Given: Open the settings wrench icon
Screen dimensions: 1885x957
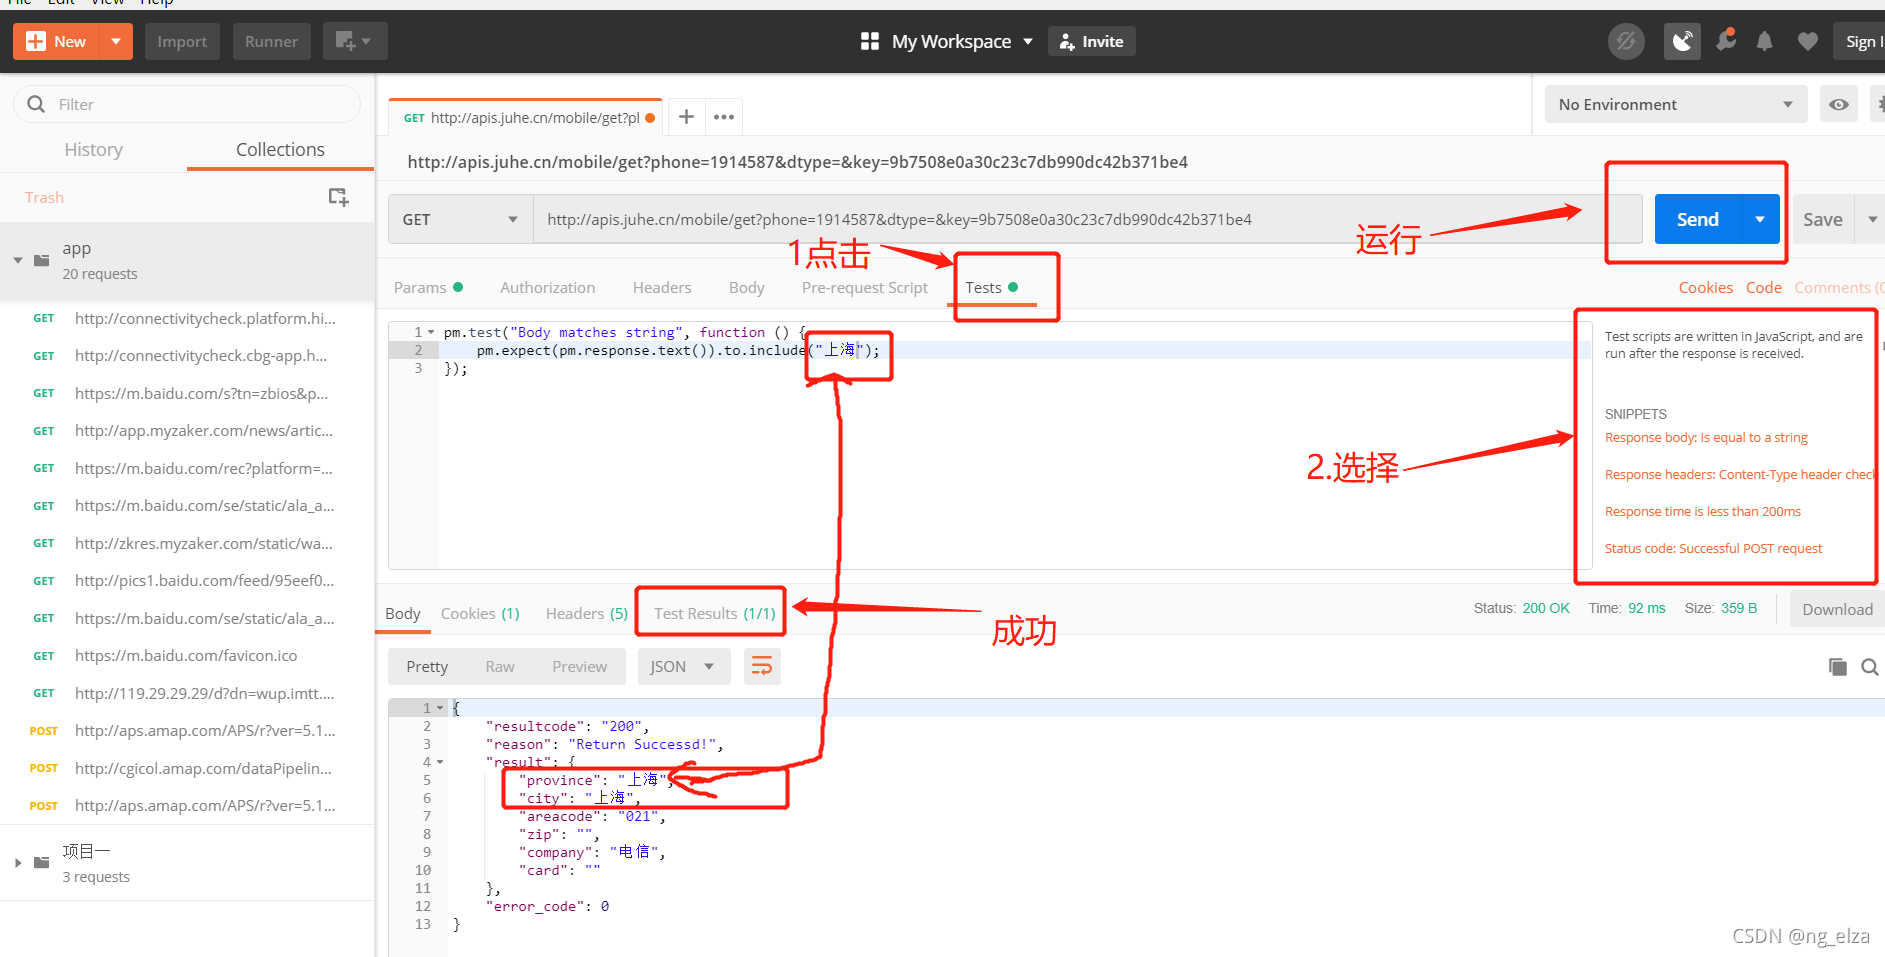Looking at the screenshot, I should [x=1725, y=41].
